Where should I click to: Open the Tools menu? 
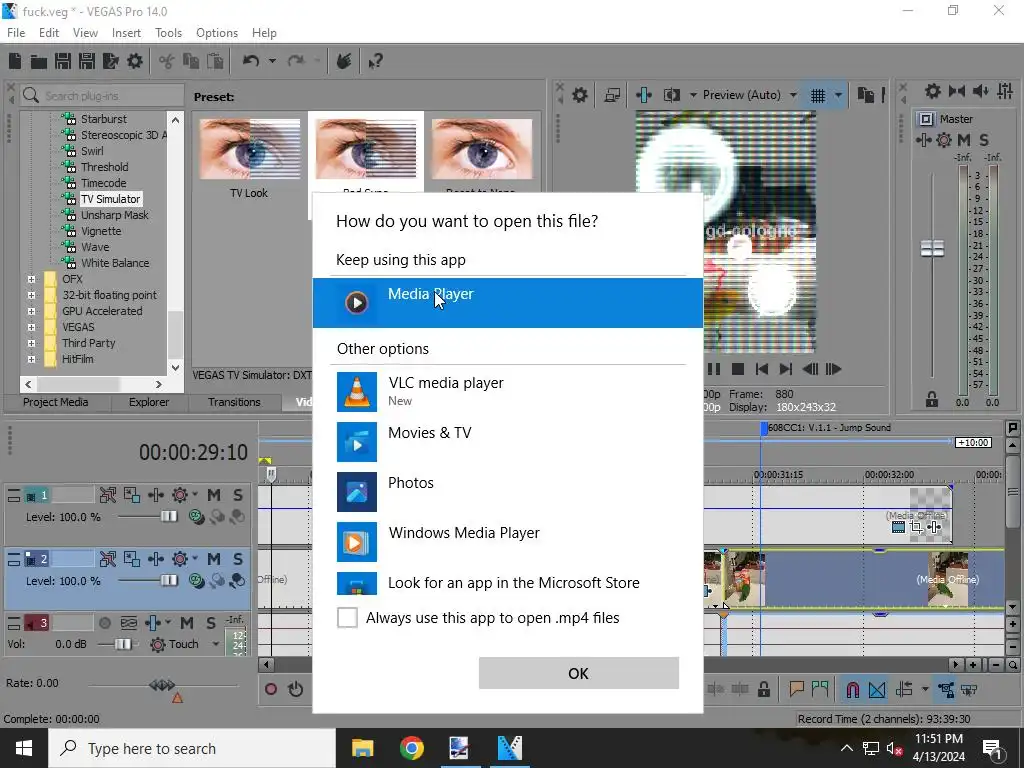pyautogui.click(x=168, y=33)
